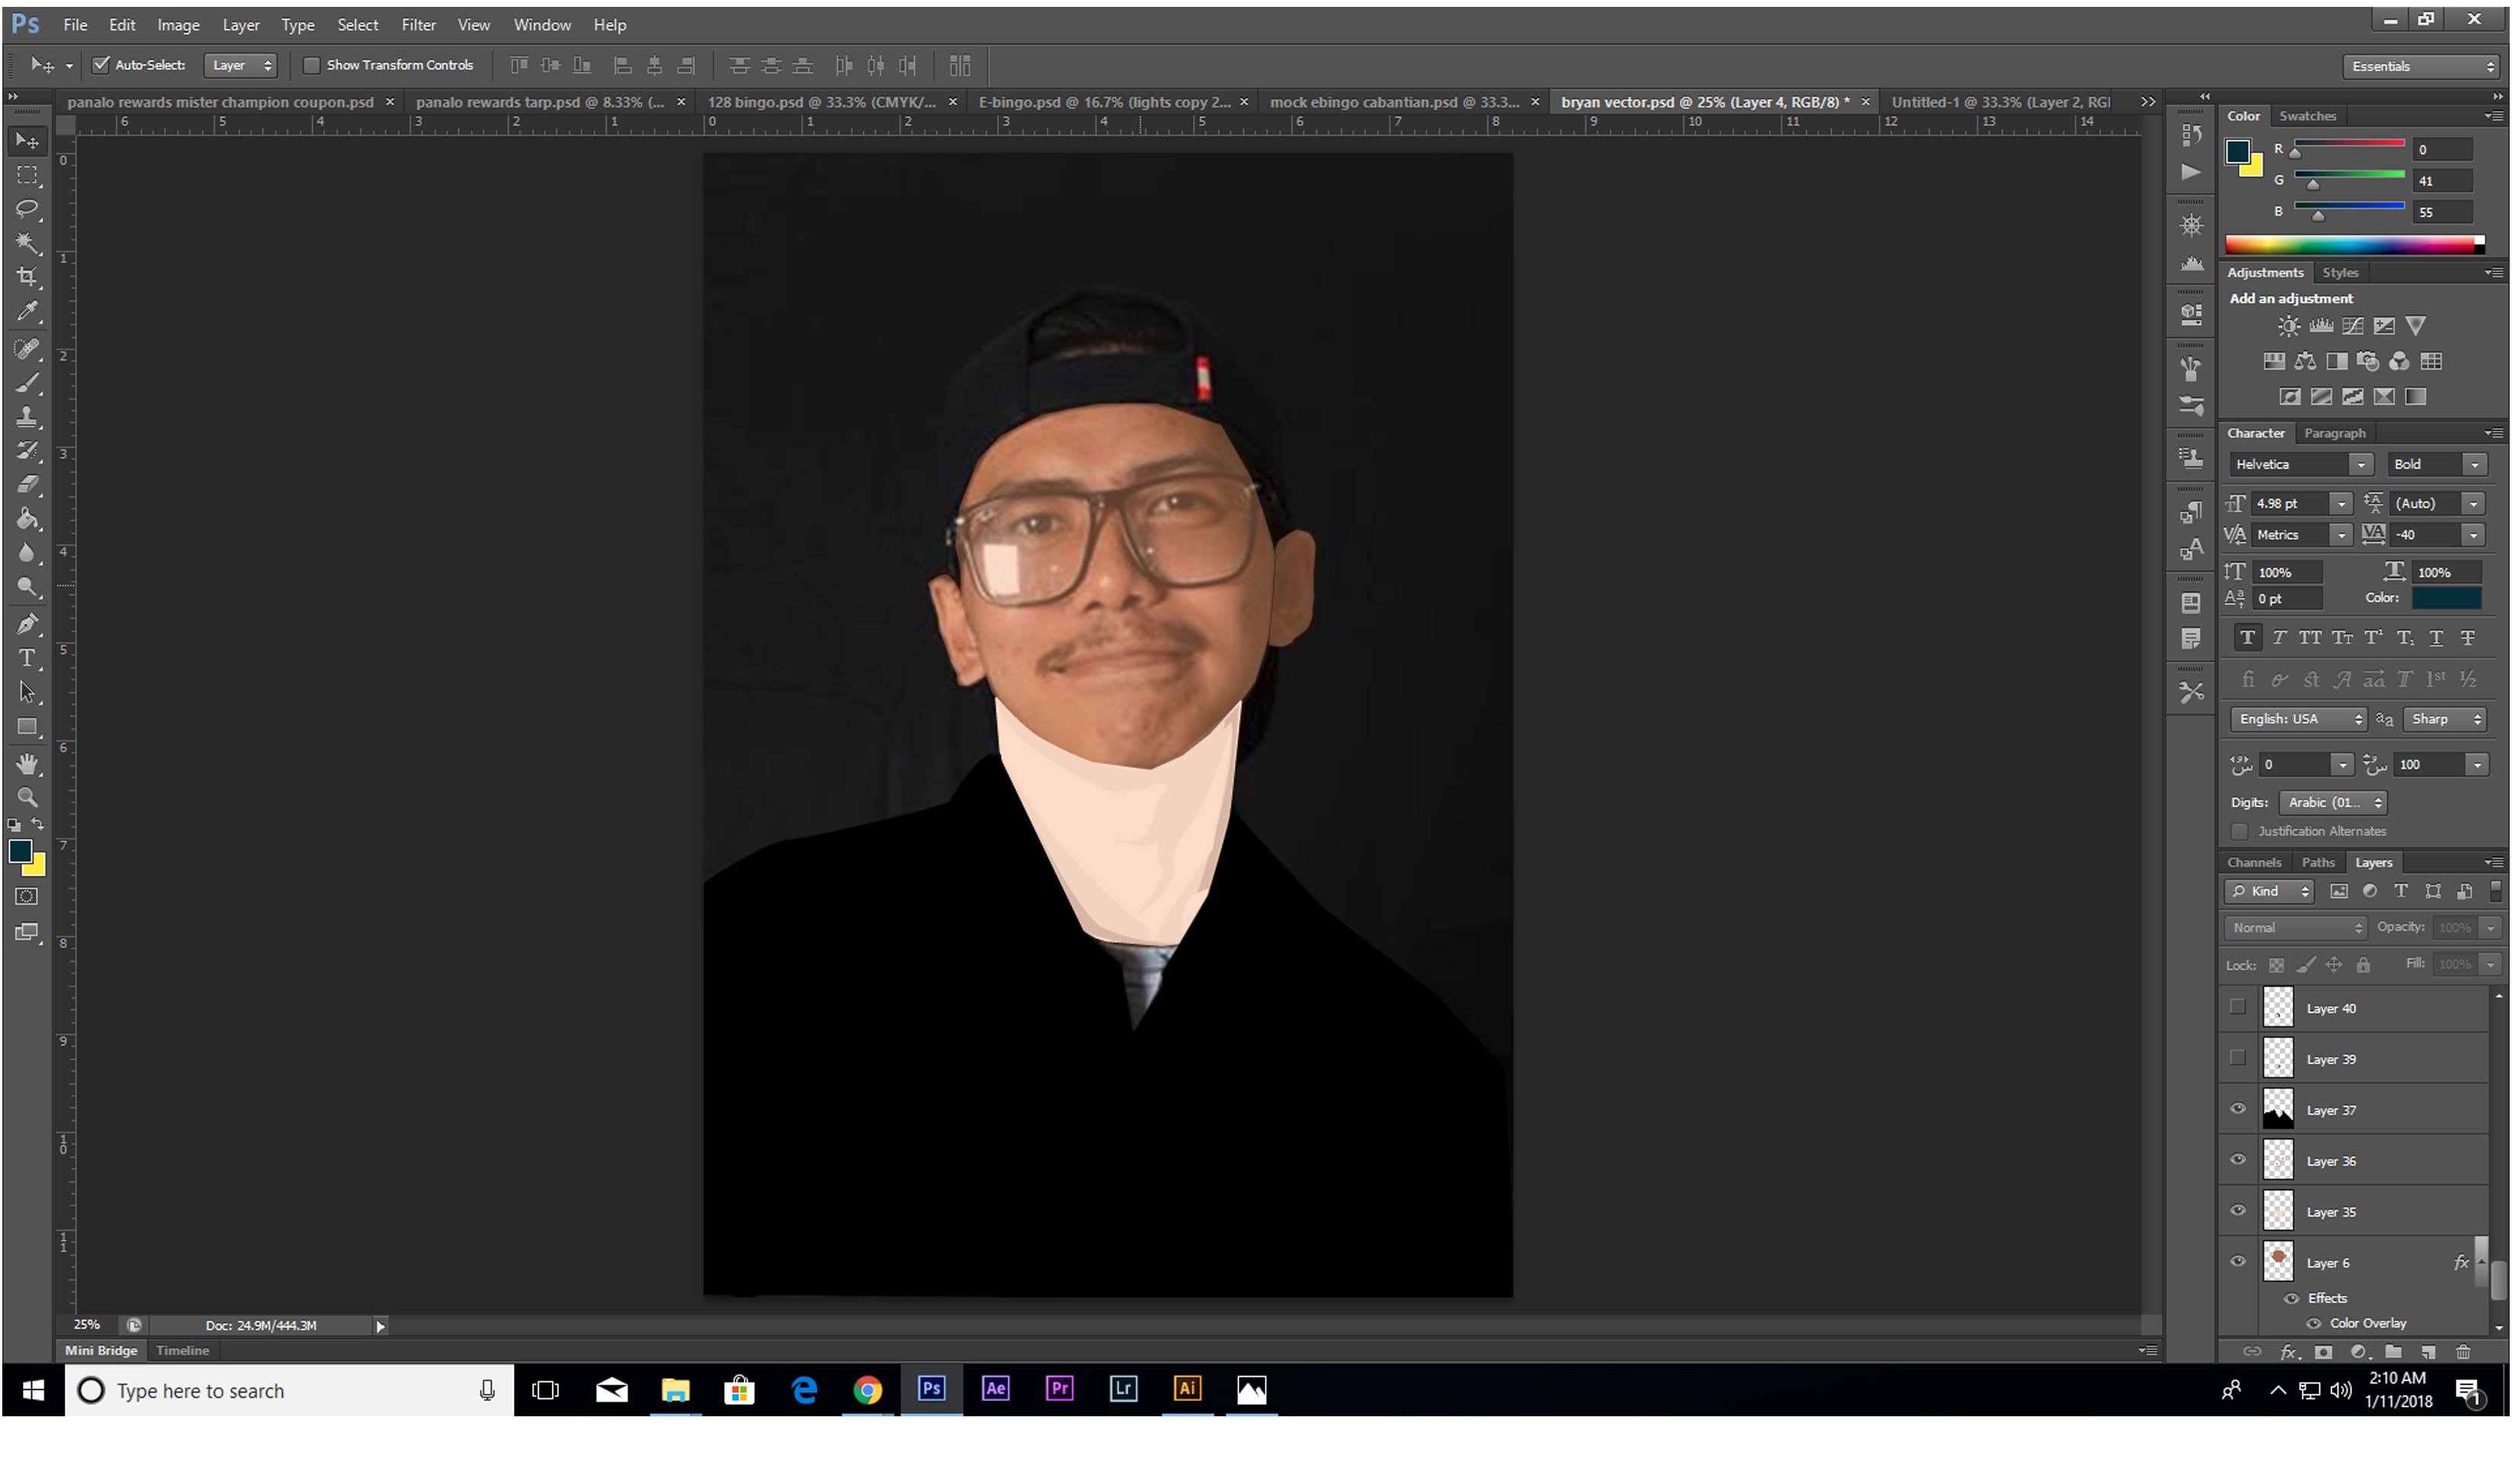Switch to the Paths tab
The width and height of the screenshot is (2512, 1484).
[2317, 862]
